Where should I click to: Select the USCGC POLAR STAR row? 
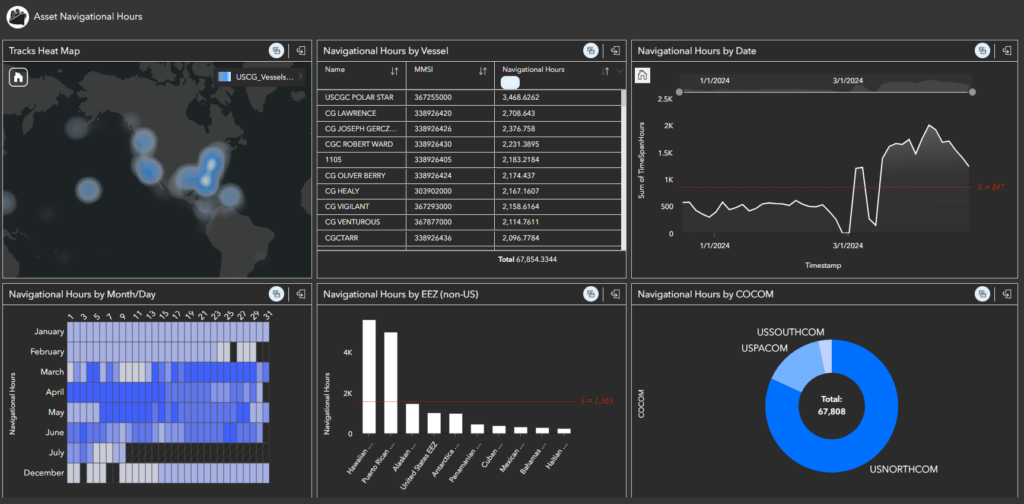pyautogui.click(x=469, y=97)
